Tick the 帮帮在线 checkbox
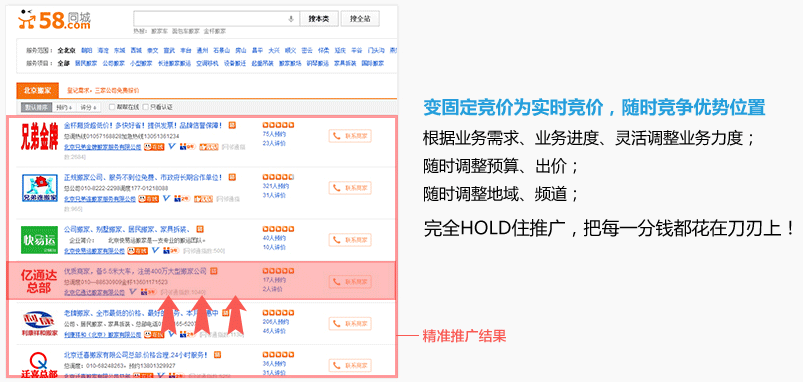The image size is (803, 382). coord(112,108)
